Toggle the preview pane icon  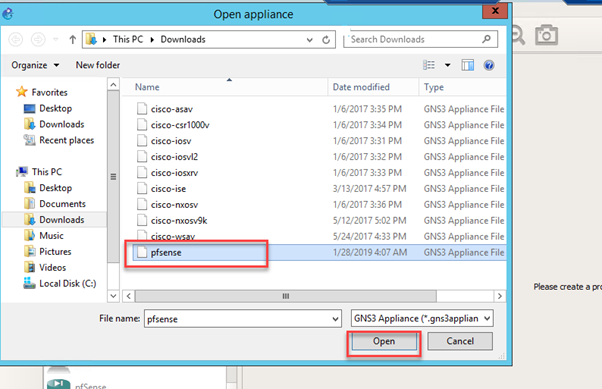pos(467,65)
